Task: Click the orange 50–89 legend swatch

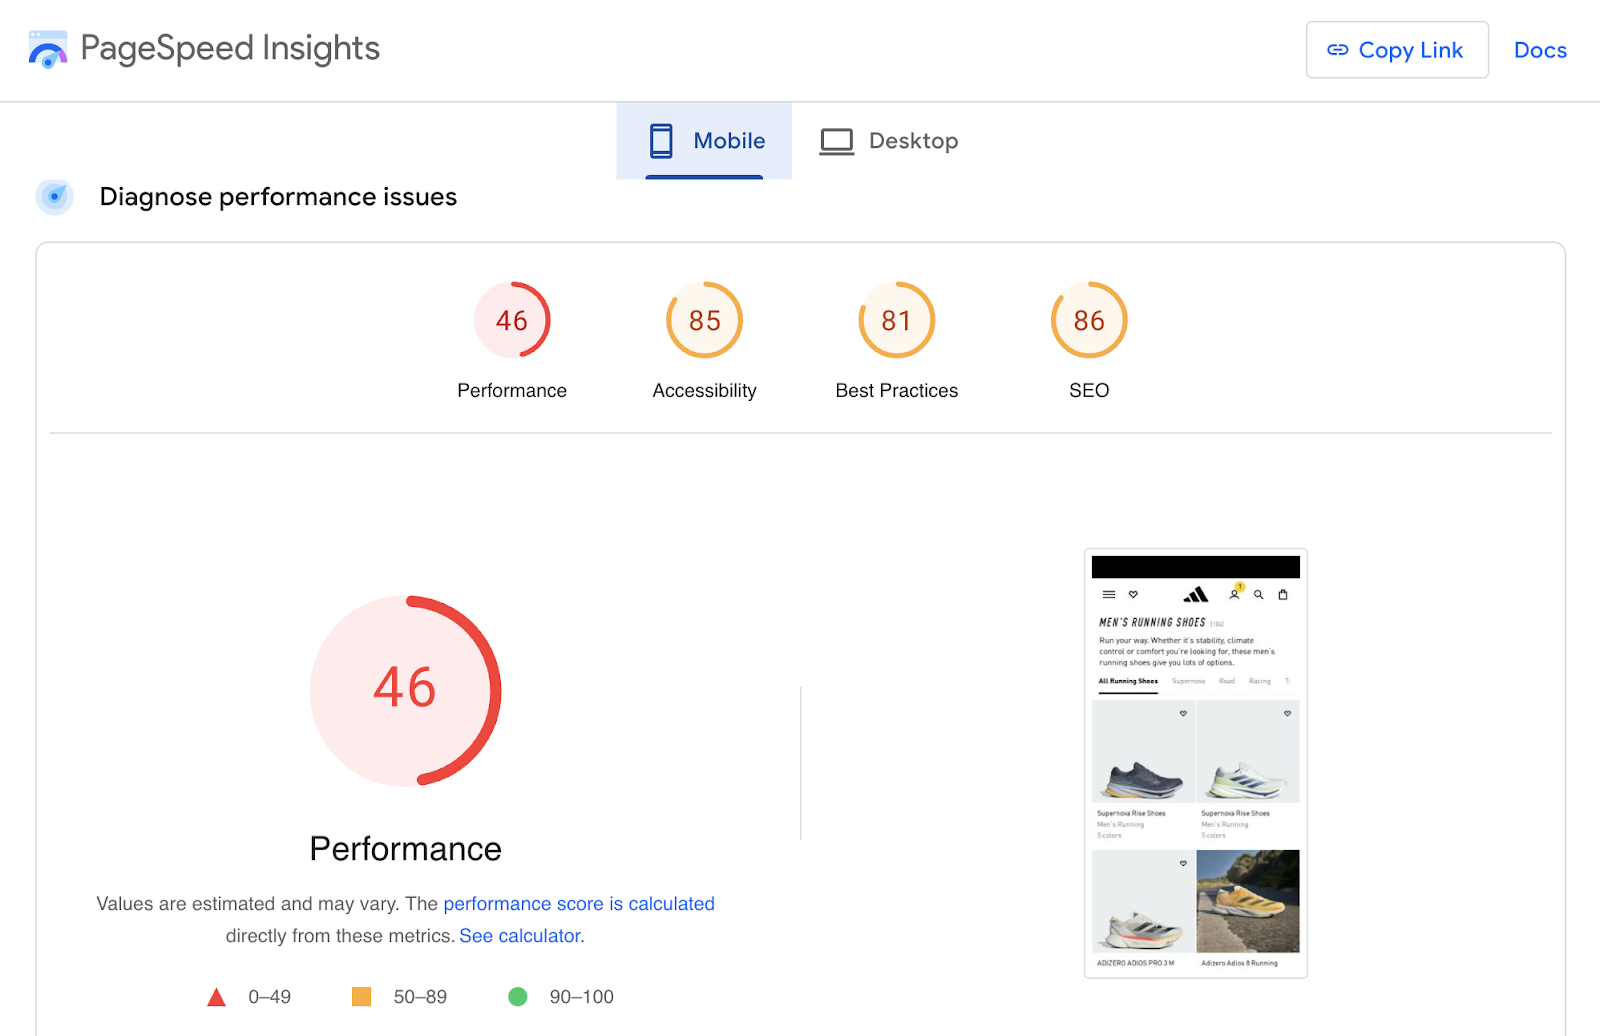Action: click(x=361, y=996)
